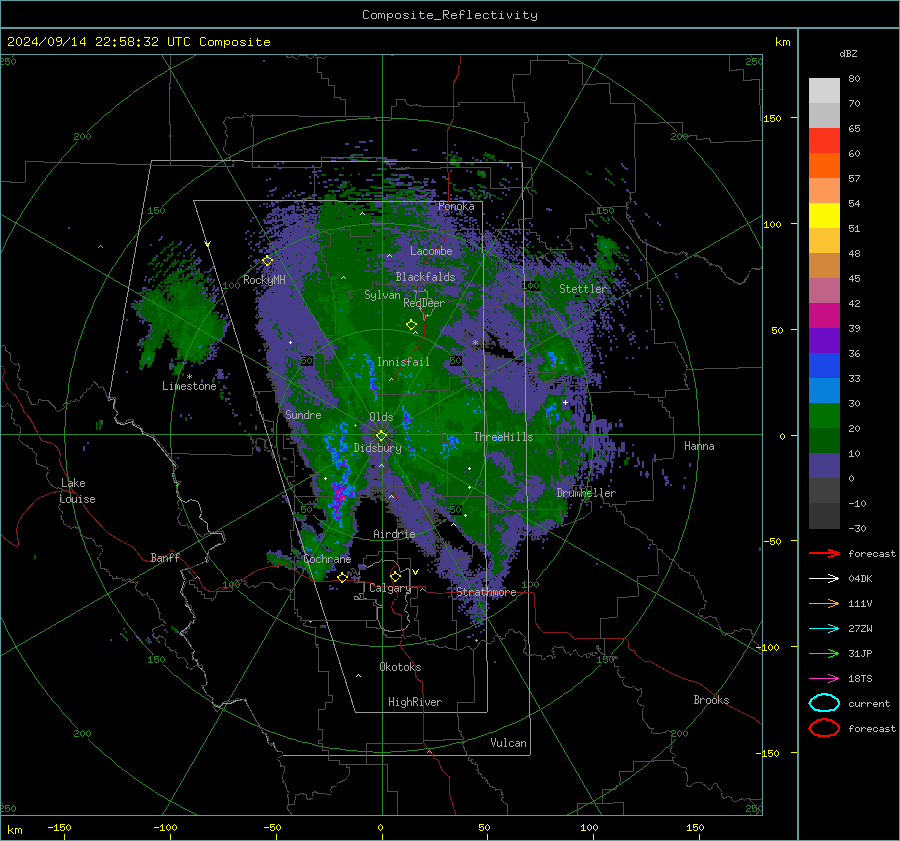Image resolution: width=900 pixels, height=841 pixels.
Task: Click the Cochrane city label
Action: pos(327,559)
